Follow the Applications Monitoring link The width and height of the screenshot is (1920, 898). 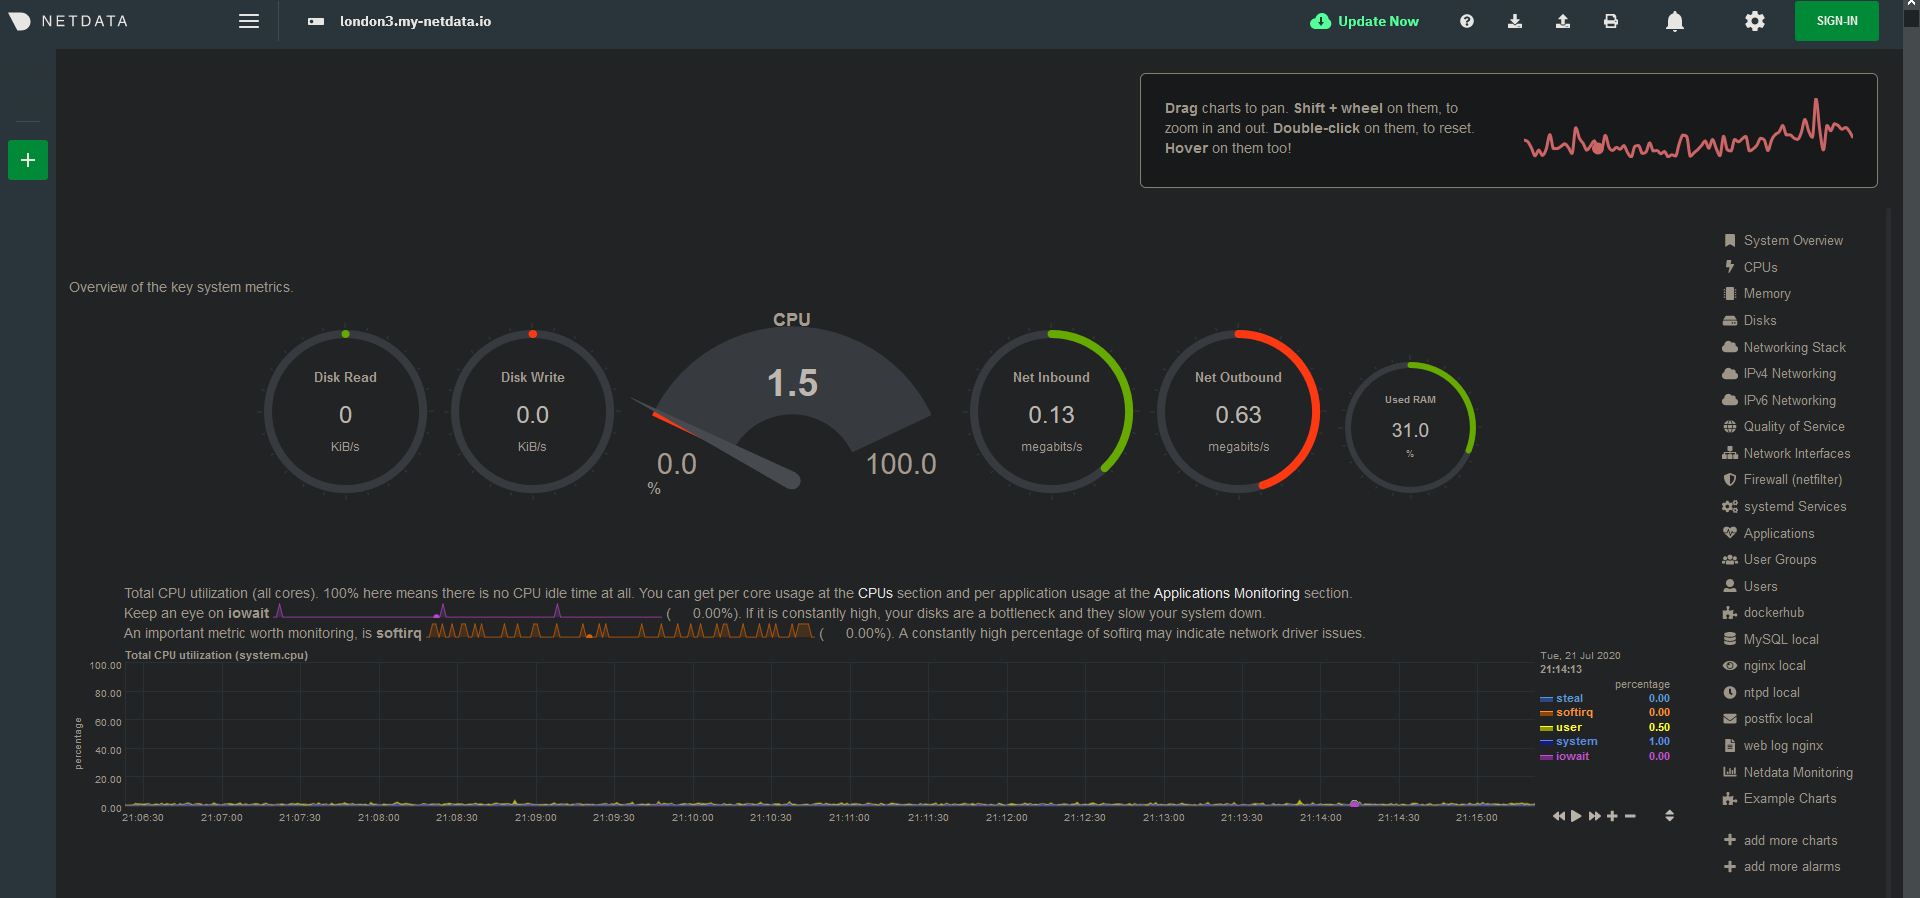(1226, 593)
